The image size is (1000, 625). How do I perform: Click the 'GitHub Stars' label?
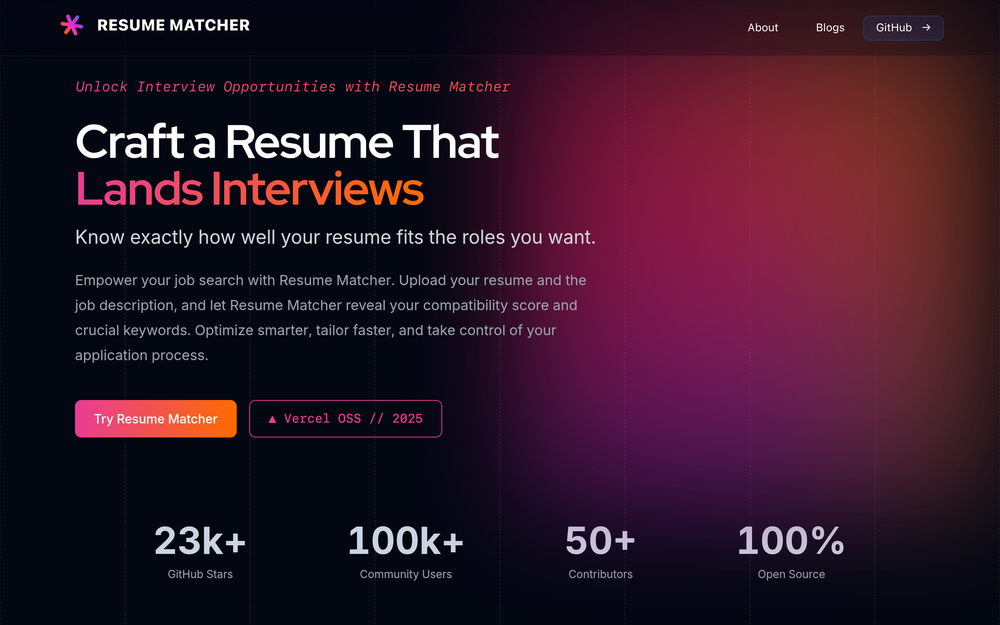pyautogui.click(x=200, y=574)
